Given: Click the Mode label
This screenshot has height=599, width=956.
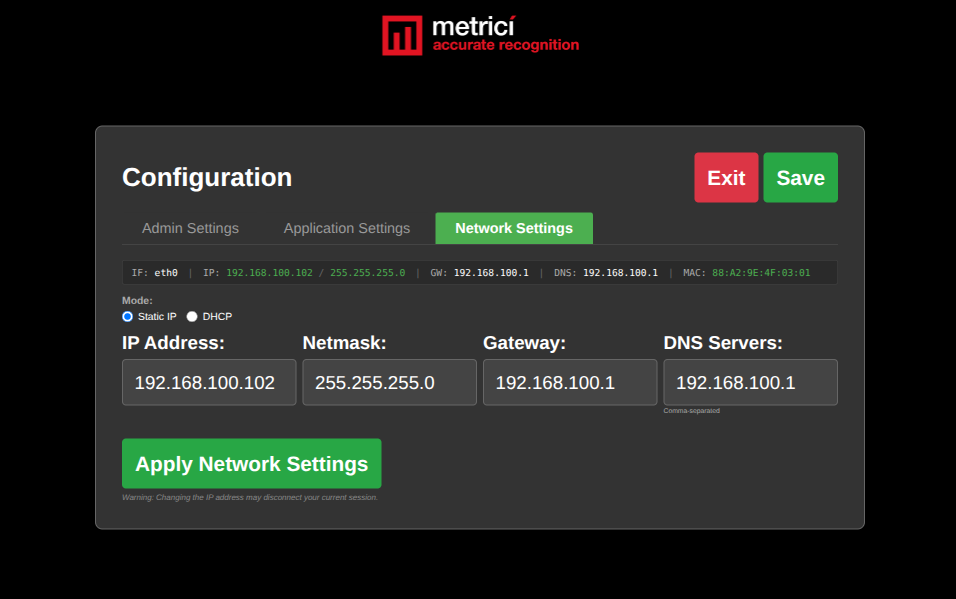Looking at the screenshot, I should (137, 300).
